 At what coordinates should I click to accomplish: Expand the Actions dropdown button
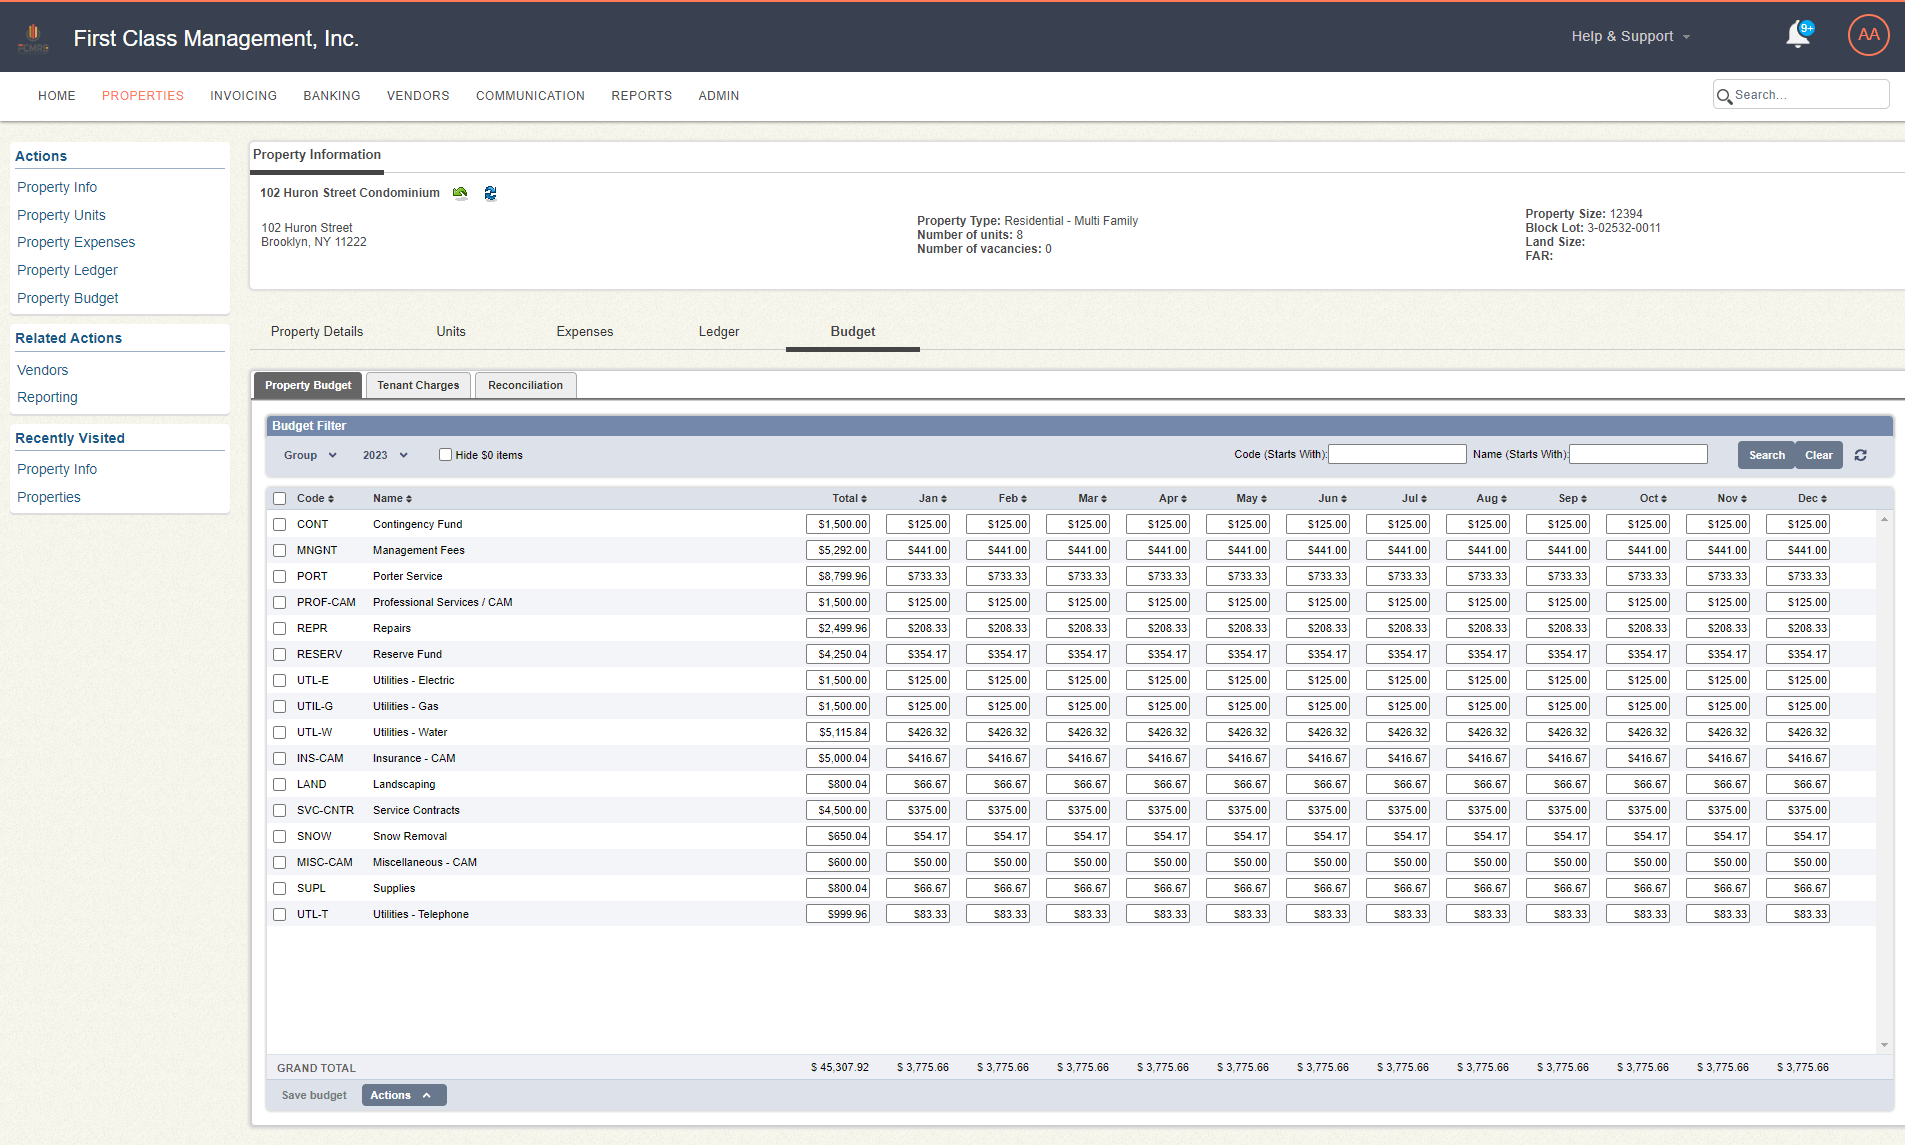403,1095
